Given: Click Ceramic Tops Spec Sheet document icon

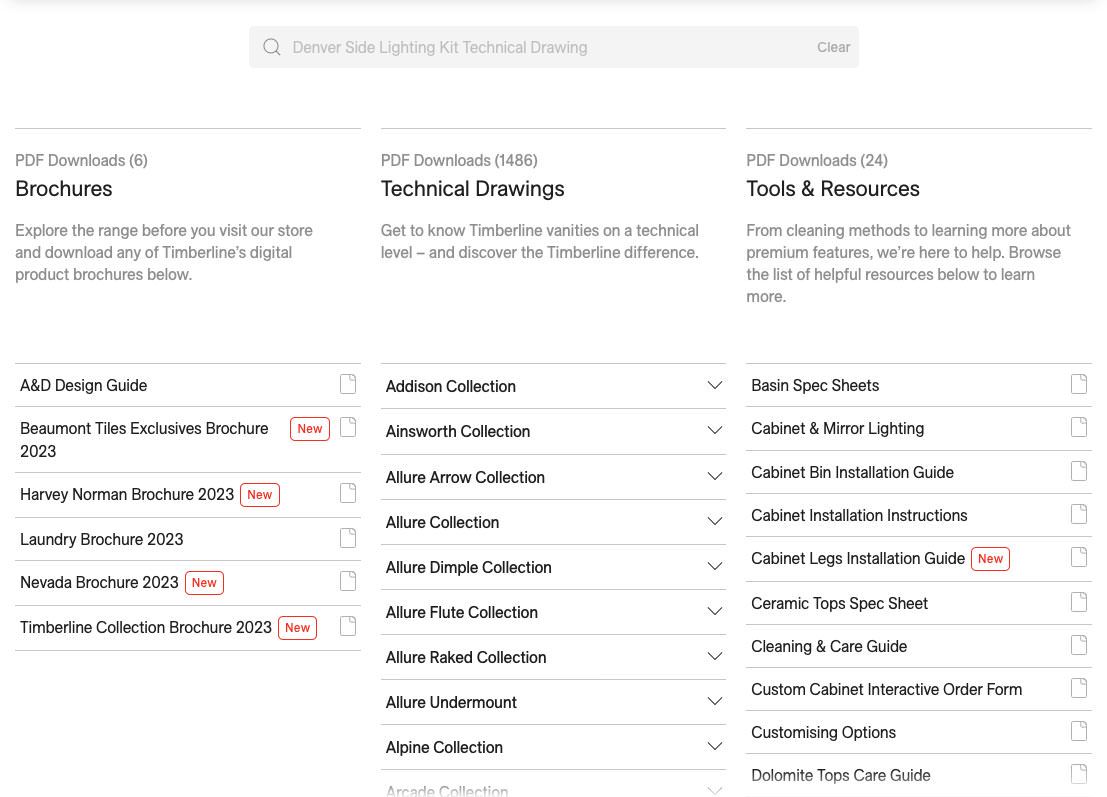Looking at the screenshot, I should [x=1079, y=602].
